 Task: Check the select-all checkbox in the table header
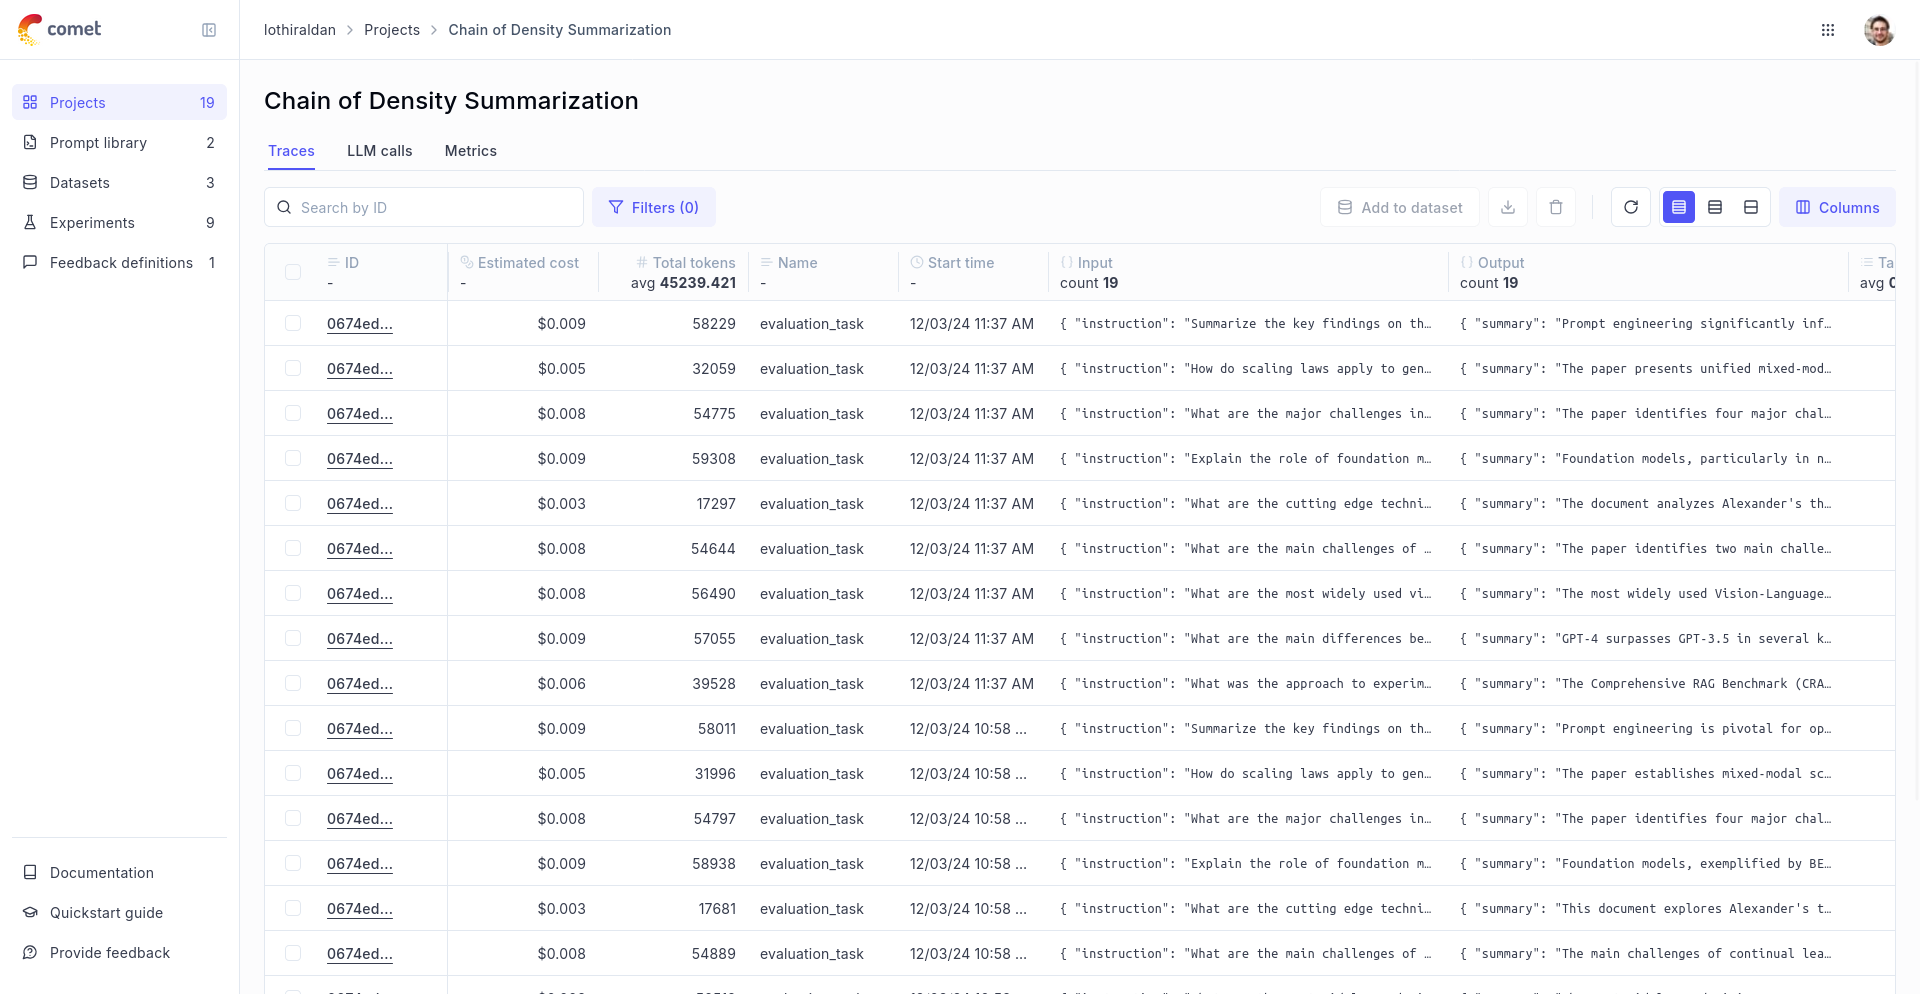click(x=293, y=272)
